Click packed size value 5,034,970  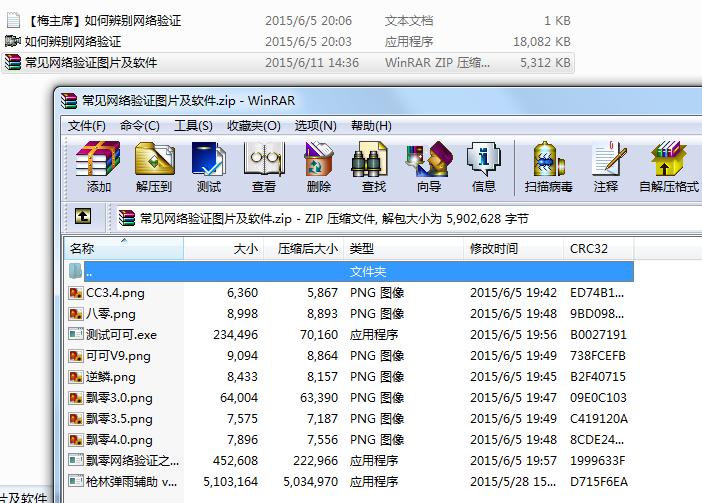[310, 482]
